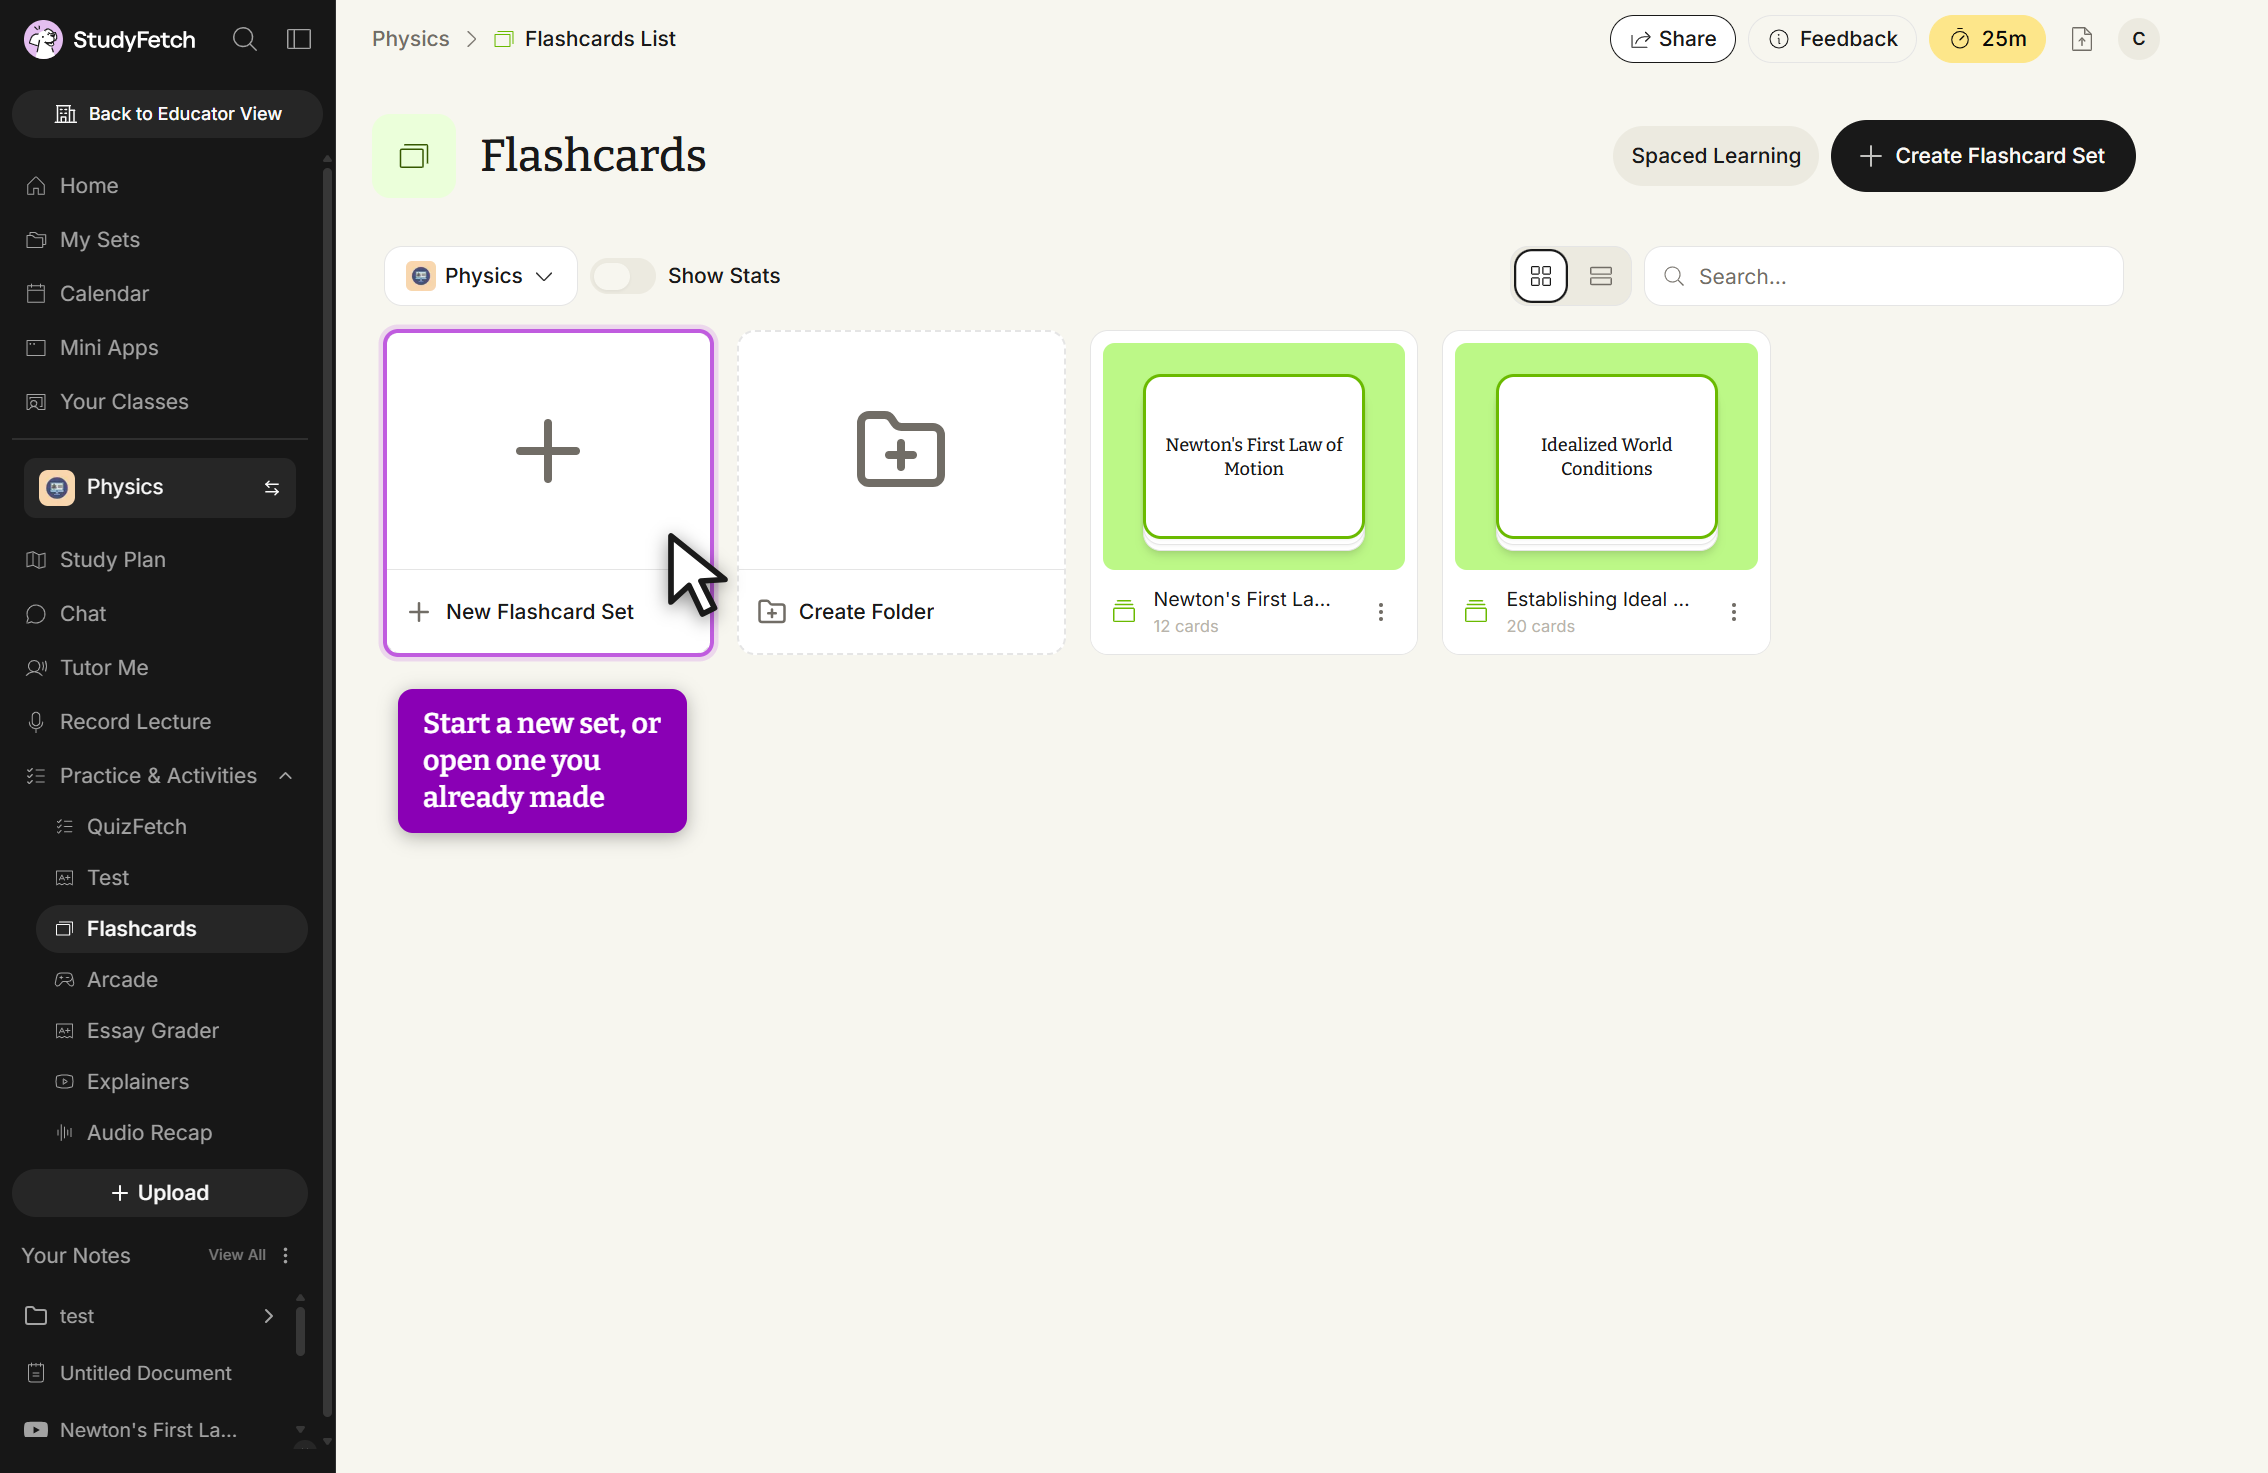Viewport: 2268px width, 1473px height.
Task: Click the Share button
Action: (x=1673, y=39)
